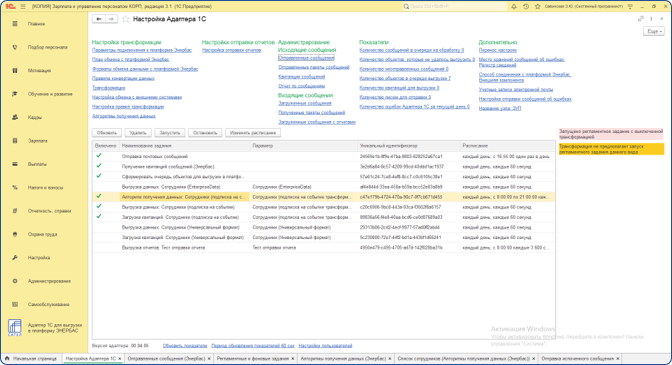Toggle enabled checkmark for Алгоритм получения данных row
This screenshot has width=672, height=365.
click(99, 196)
